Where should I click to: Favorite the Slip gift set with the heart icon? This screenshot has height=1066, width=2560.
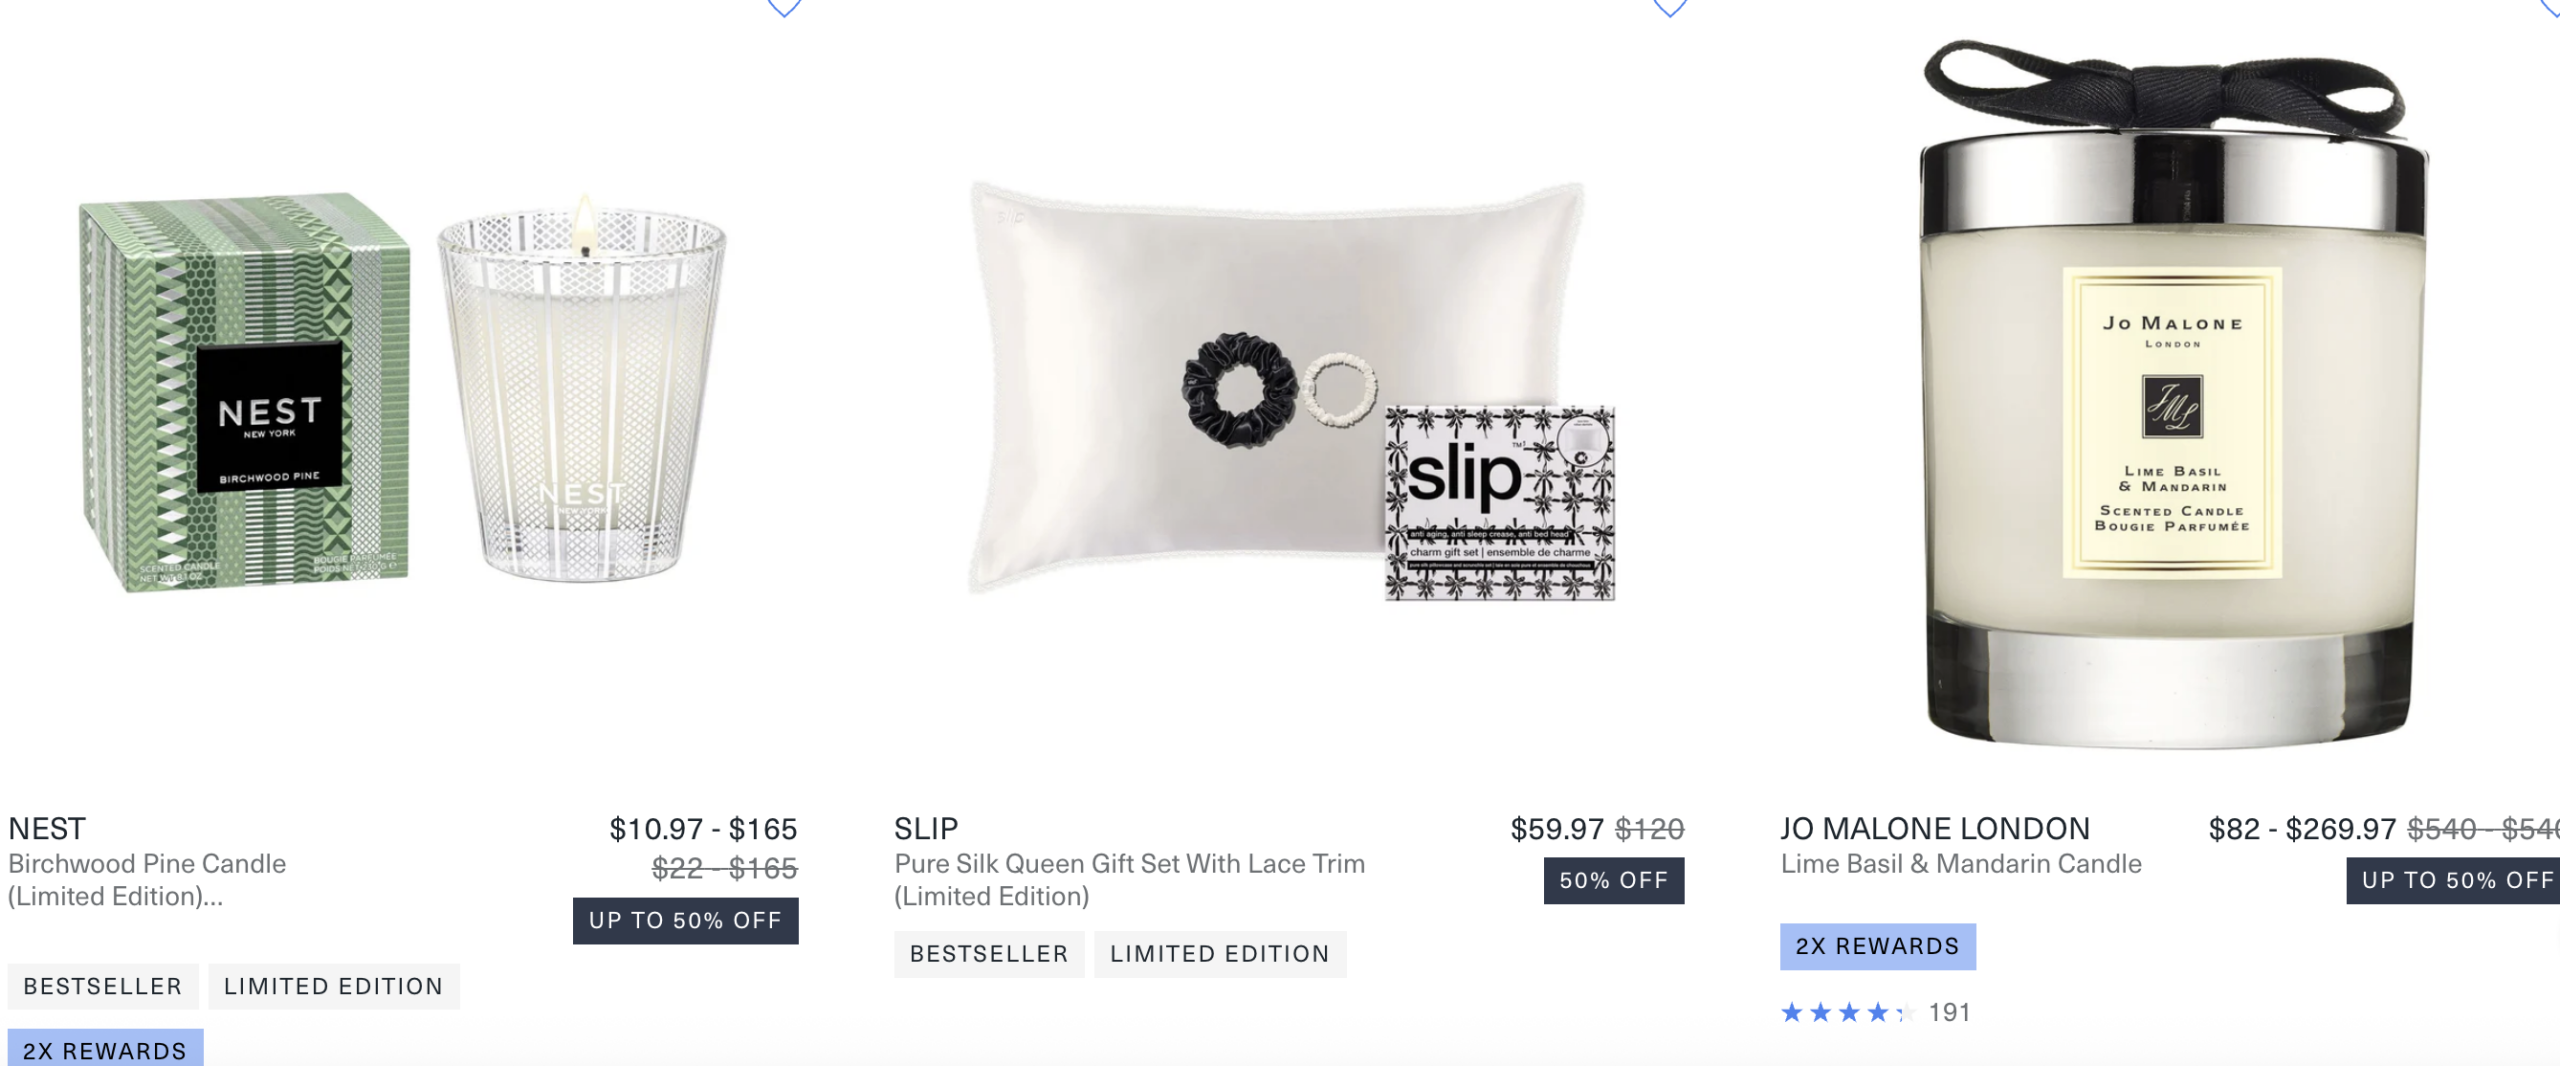[x=1669, y=7]
